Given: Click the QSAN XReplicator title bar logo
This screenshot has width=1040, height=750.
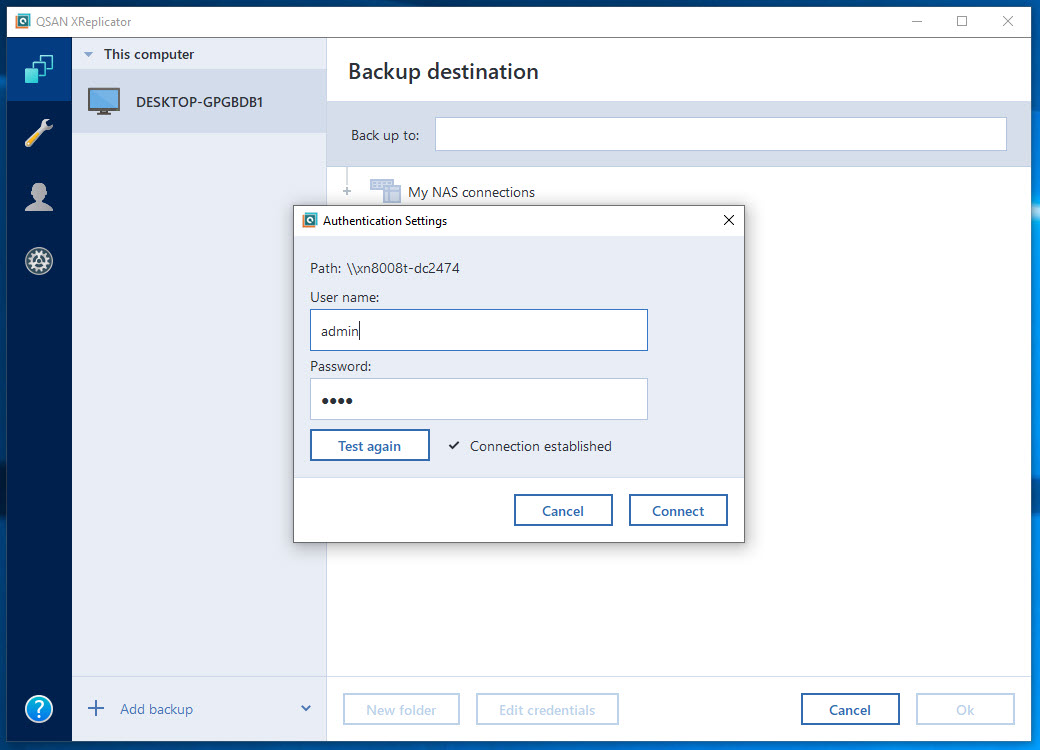Looking at the screenshot, I should [x=23, y=21].
